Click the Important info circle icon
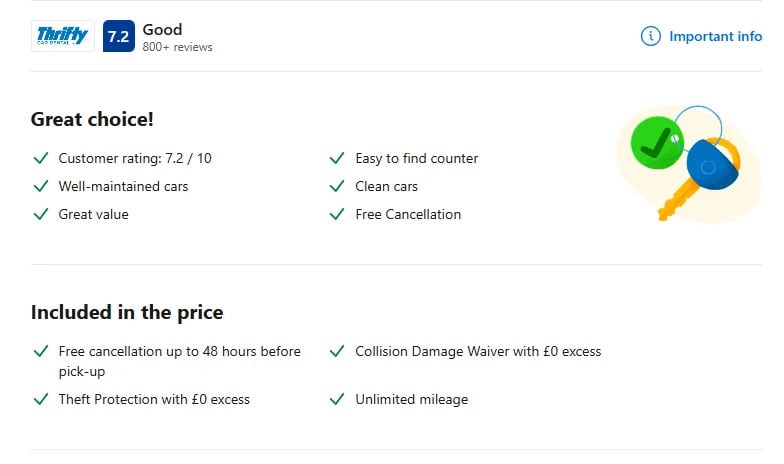Image resolution: width=784 pixels, height=464 pixels. point(651,36)
